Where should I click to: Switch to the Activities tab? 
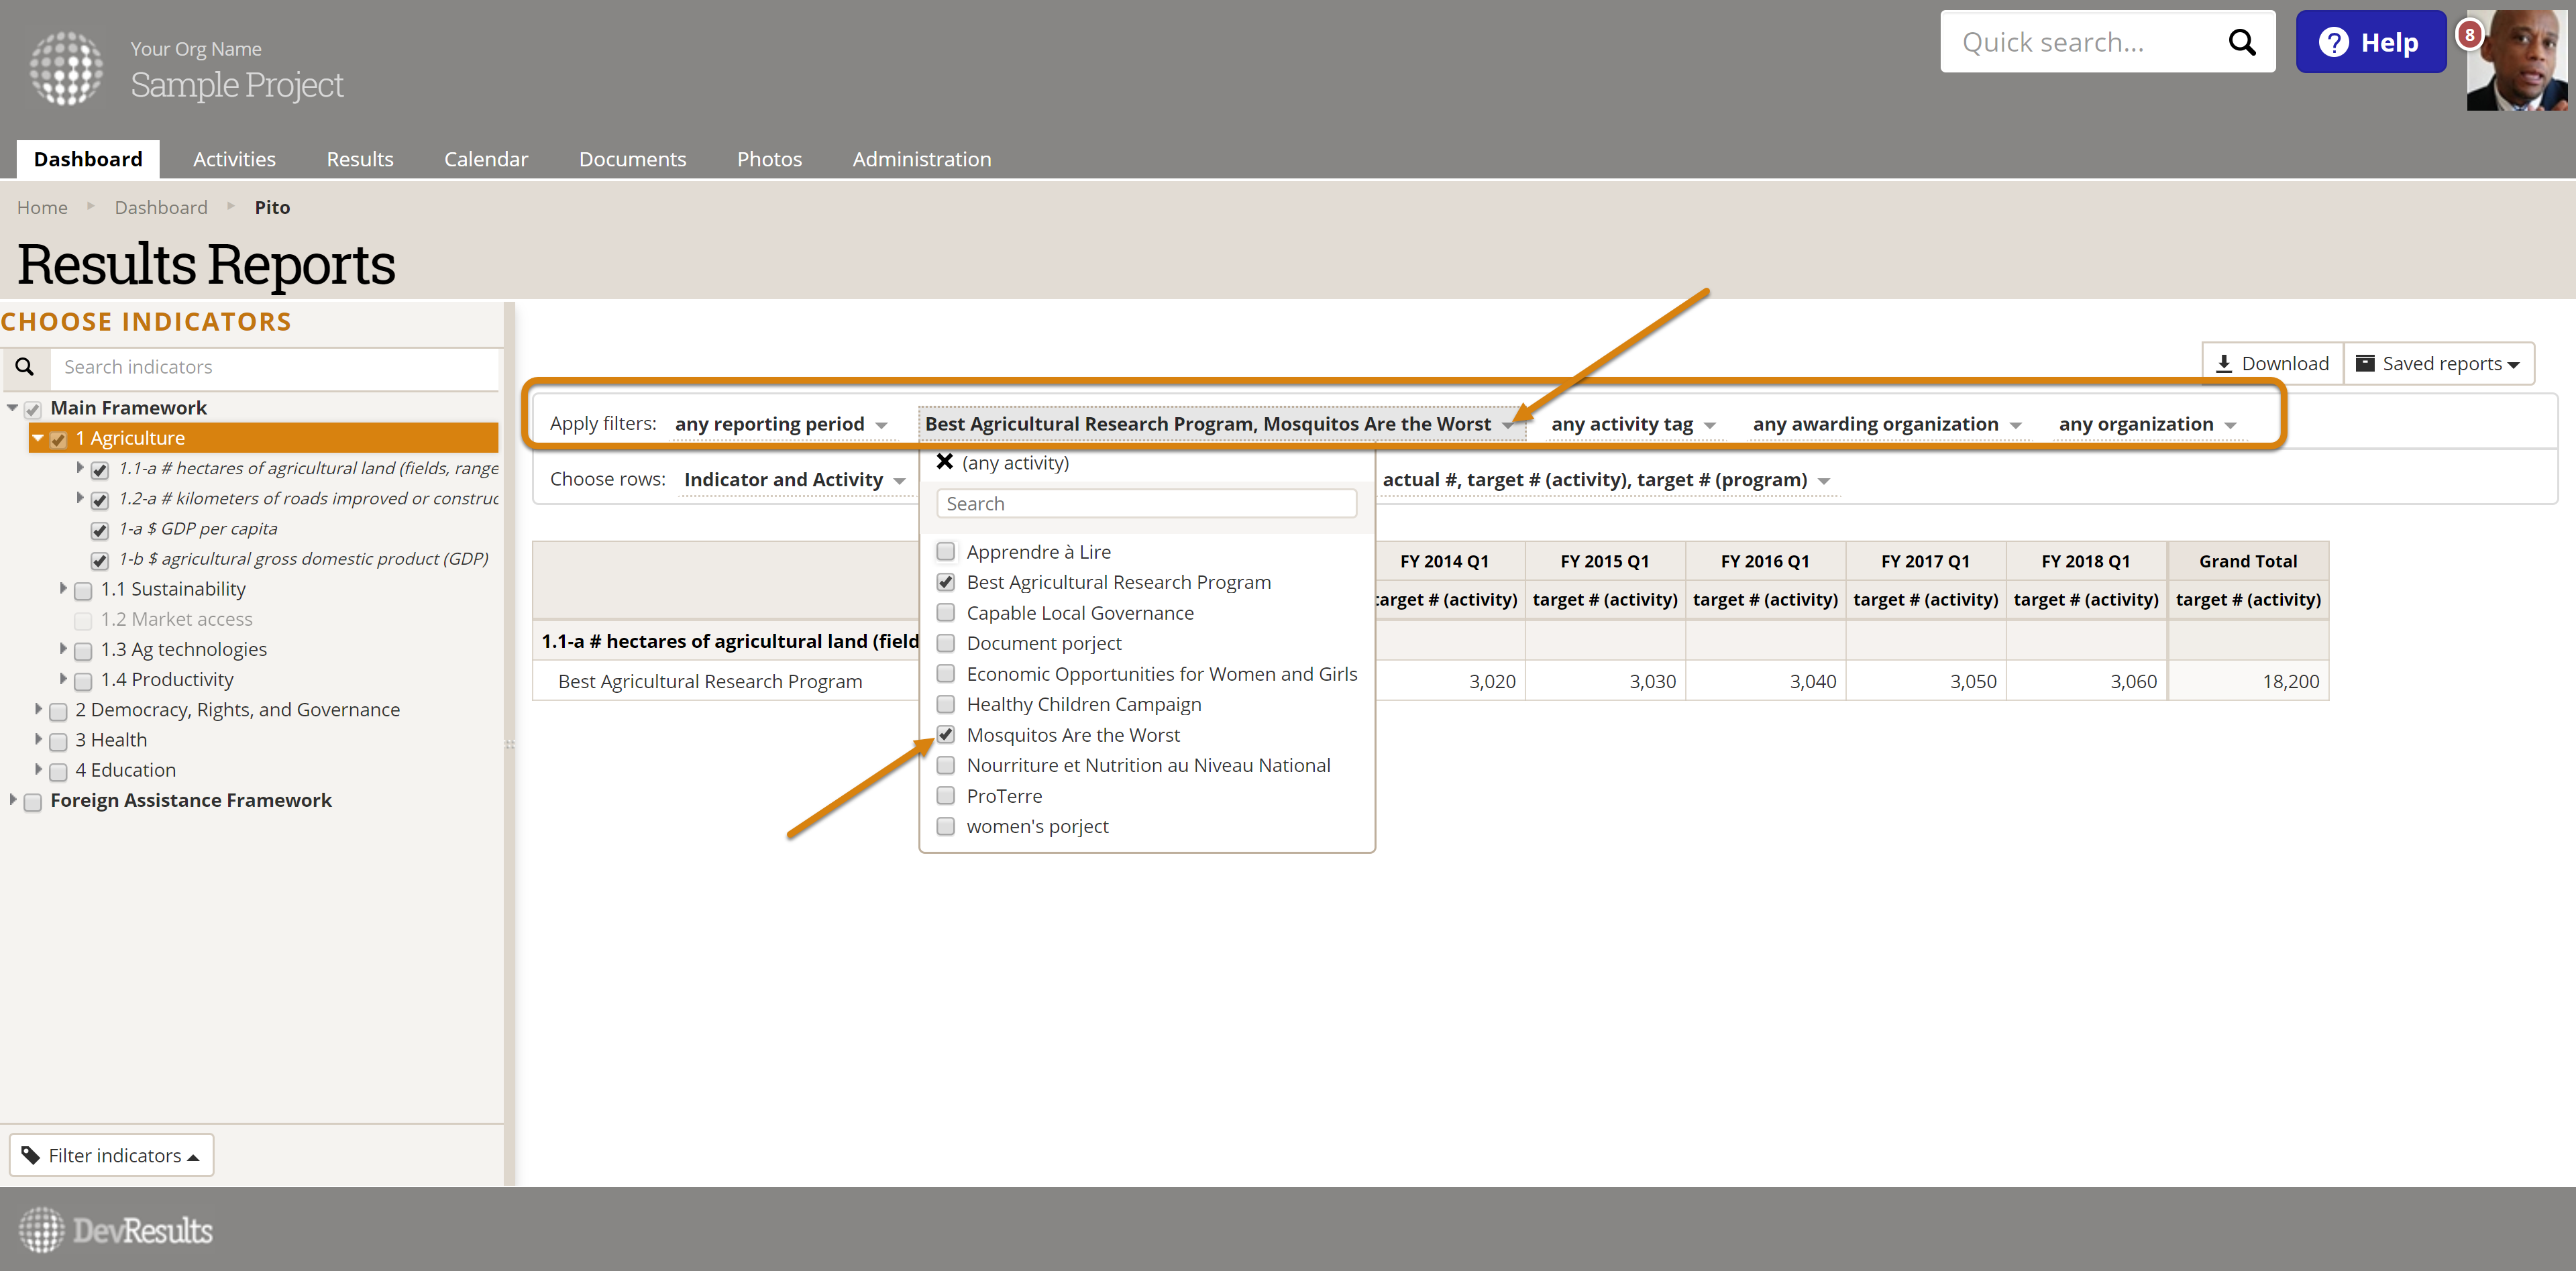click(x=234, y=159)
